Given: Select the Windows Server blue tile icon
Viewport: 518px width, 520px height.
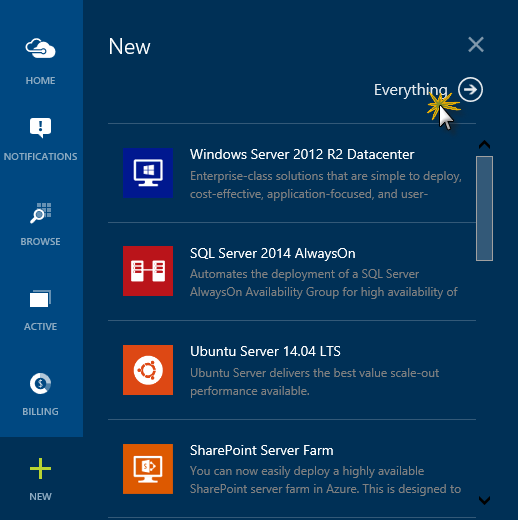Looking at the screenshot, I should (x=148, y=173).
